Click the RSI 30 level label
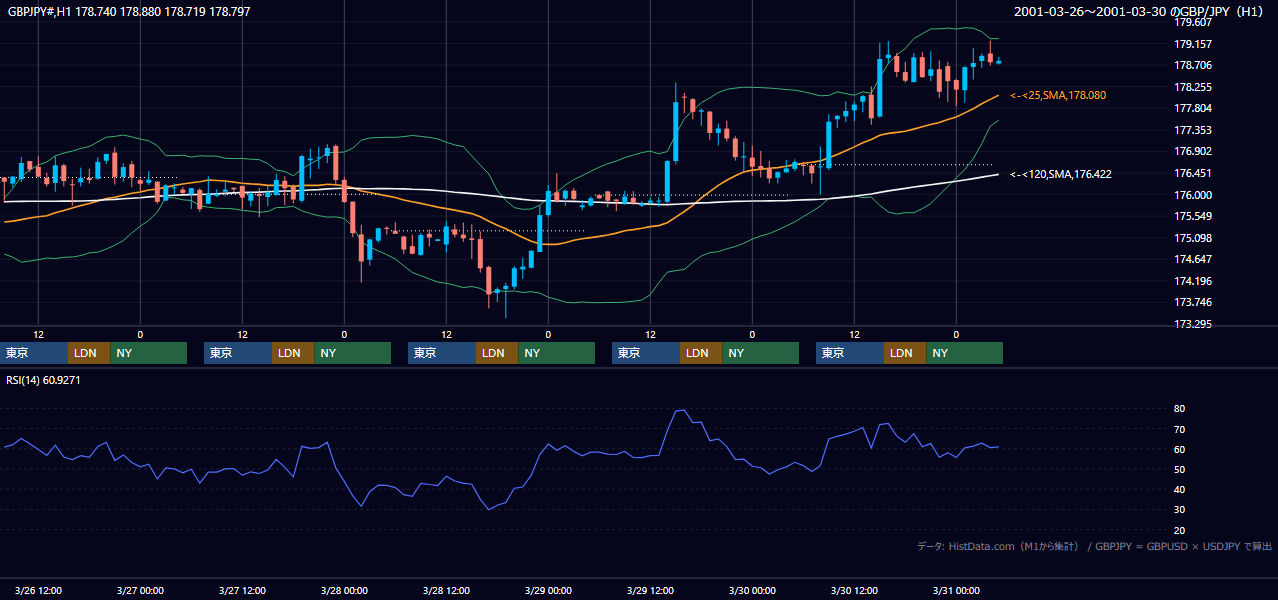 (x=1179, y=510)
